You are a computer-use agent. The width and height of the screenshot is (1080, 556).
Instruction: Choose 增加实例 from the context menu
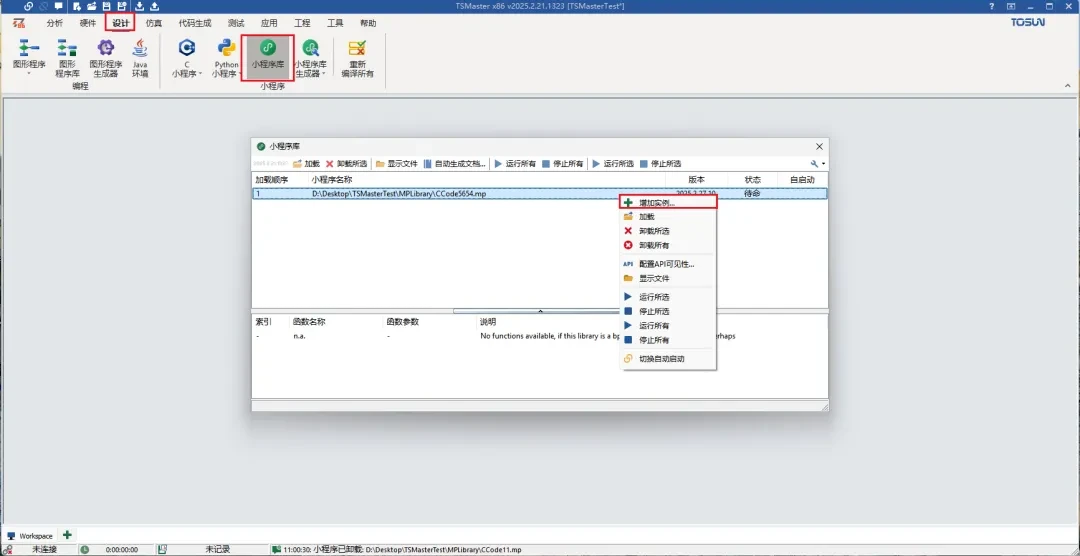(x=657, y=202)
